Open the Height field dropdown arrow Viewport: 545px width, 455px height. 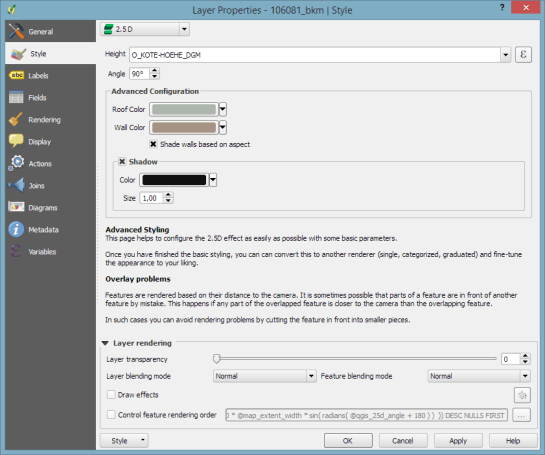(505, 55)
